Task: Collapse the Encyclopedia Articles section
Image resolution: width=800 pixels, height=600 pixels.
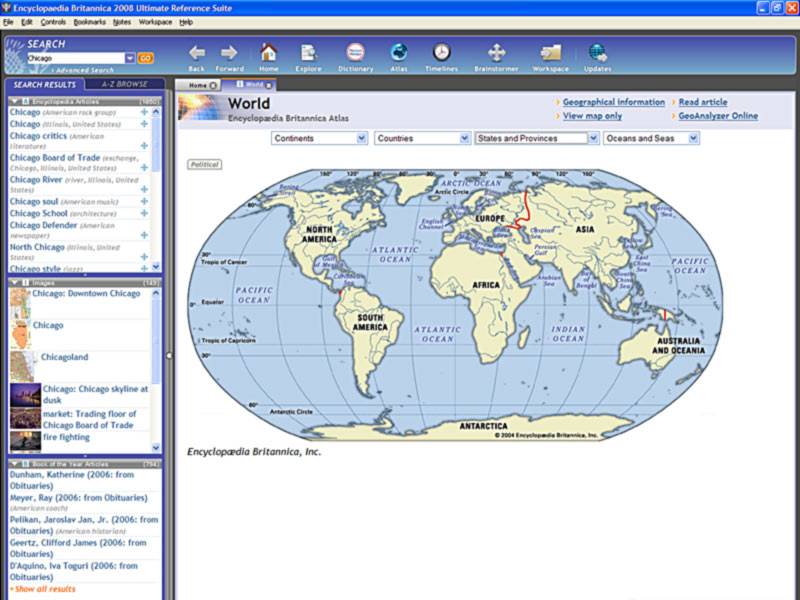Action: coord(15,102)
